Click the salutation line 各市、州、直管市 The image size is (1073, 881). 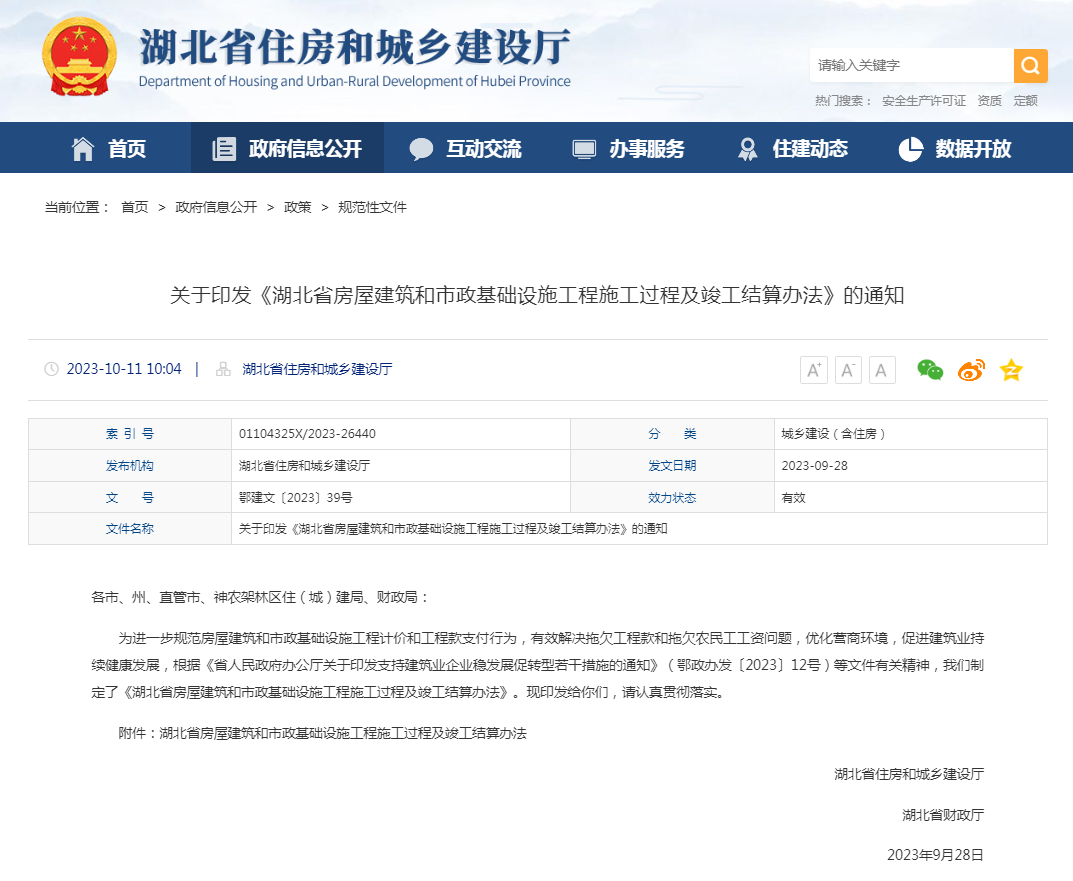click(261, 597)
